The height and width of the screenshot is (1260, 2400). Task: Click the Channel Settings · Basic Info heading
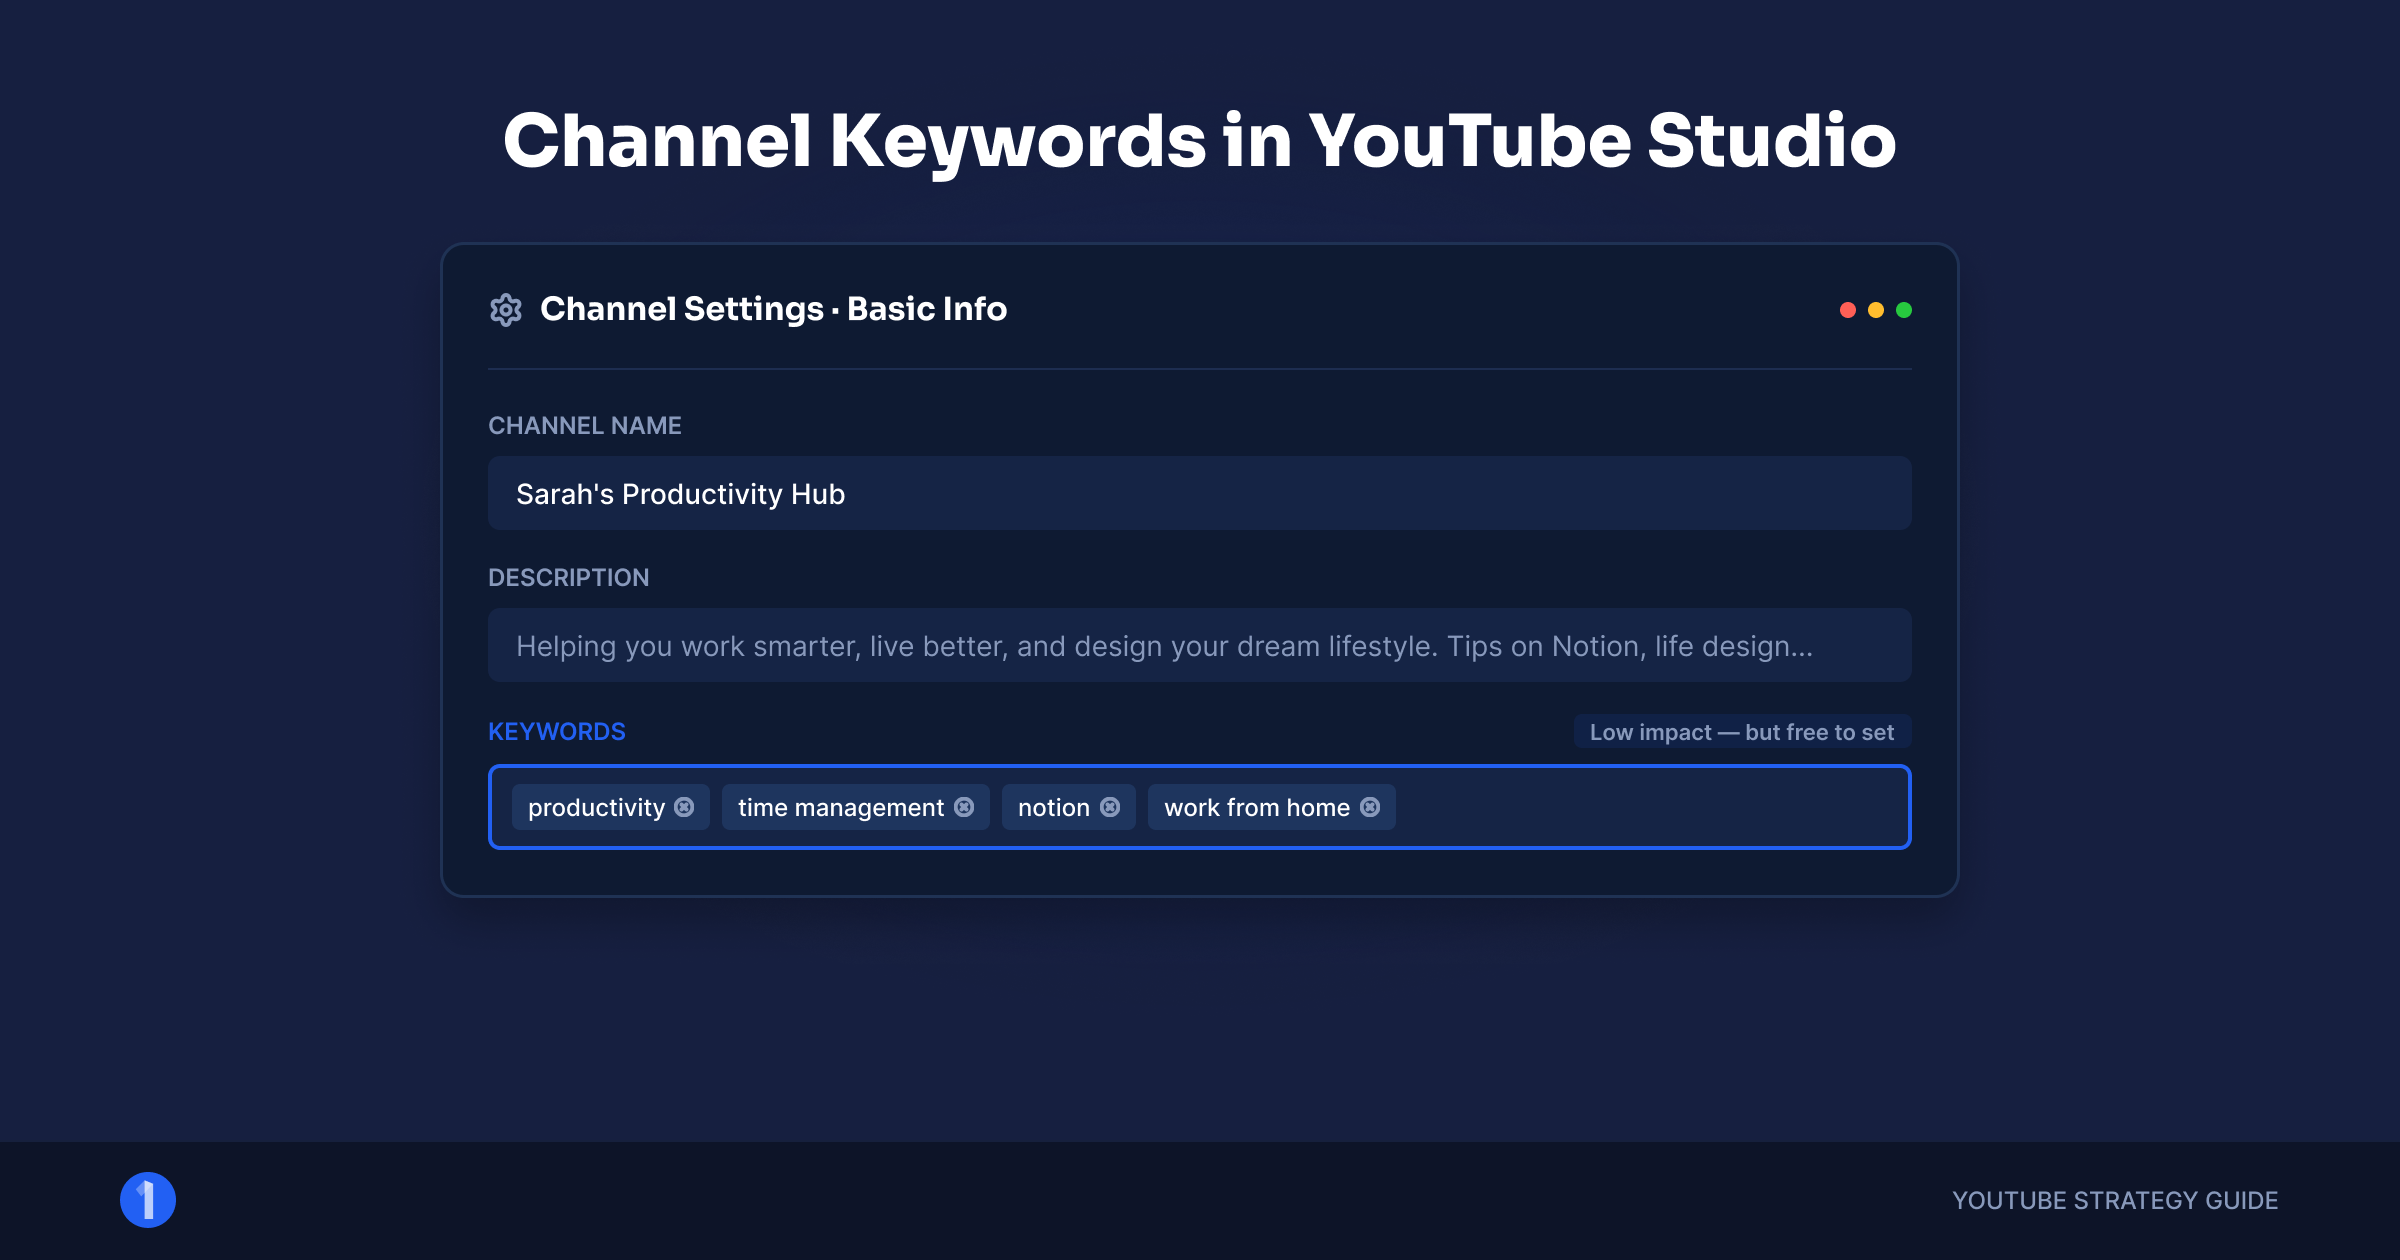[x=773, y=309]
